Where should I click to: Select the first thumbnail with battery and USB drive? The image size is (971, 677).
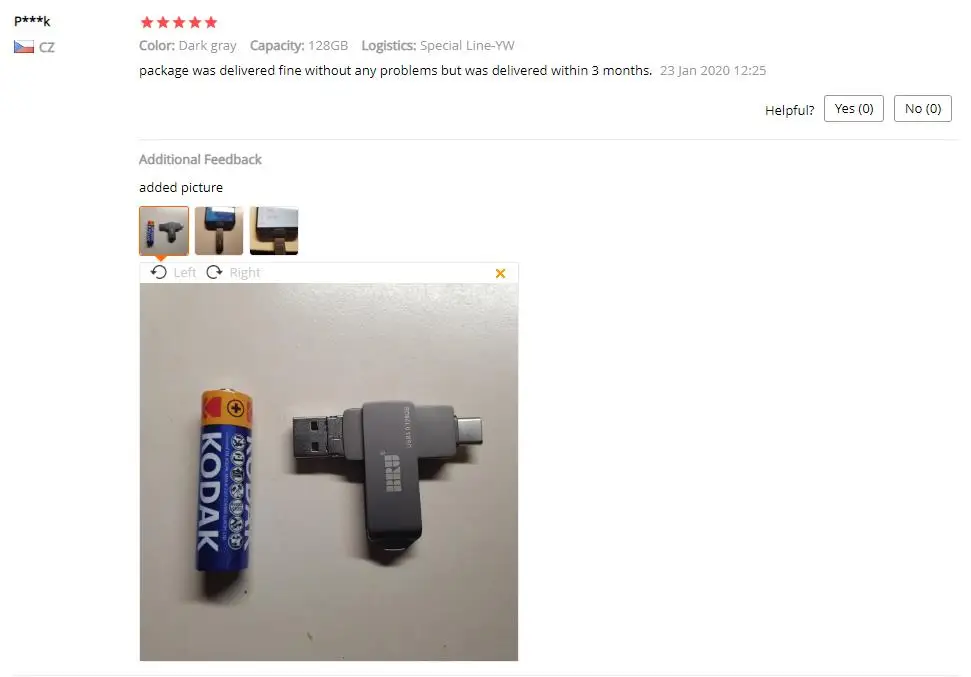tap(164, 230)
